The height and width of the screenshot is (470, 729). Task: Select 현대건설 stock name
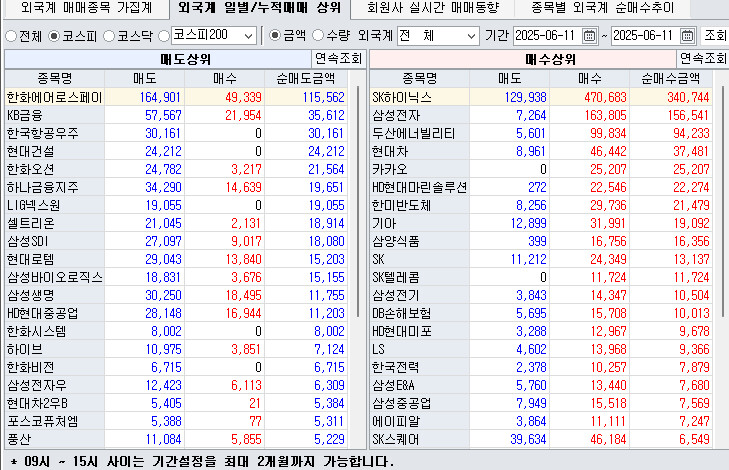point(31,151)
